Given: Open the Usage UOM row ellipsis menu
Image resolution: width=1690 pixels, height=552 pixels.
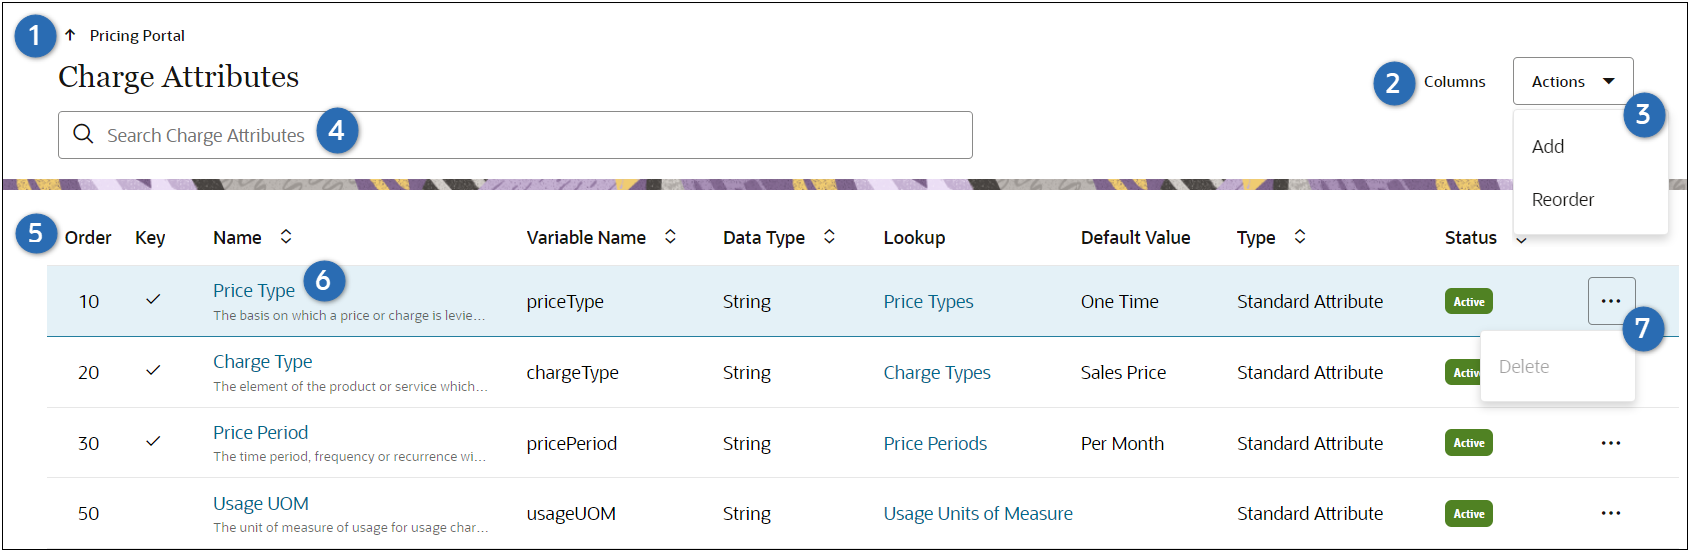Looking at the screenshot, I should point(1611,513).
